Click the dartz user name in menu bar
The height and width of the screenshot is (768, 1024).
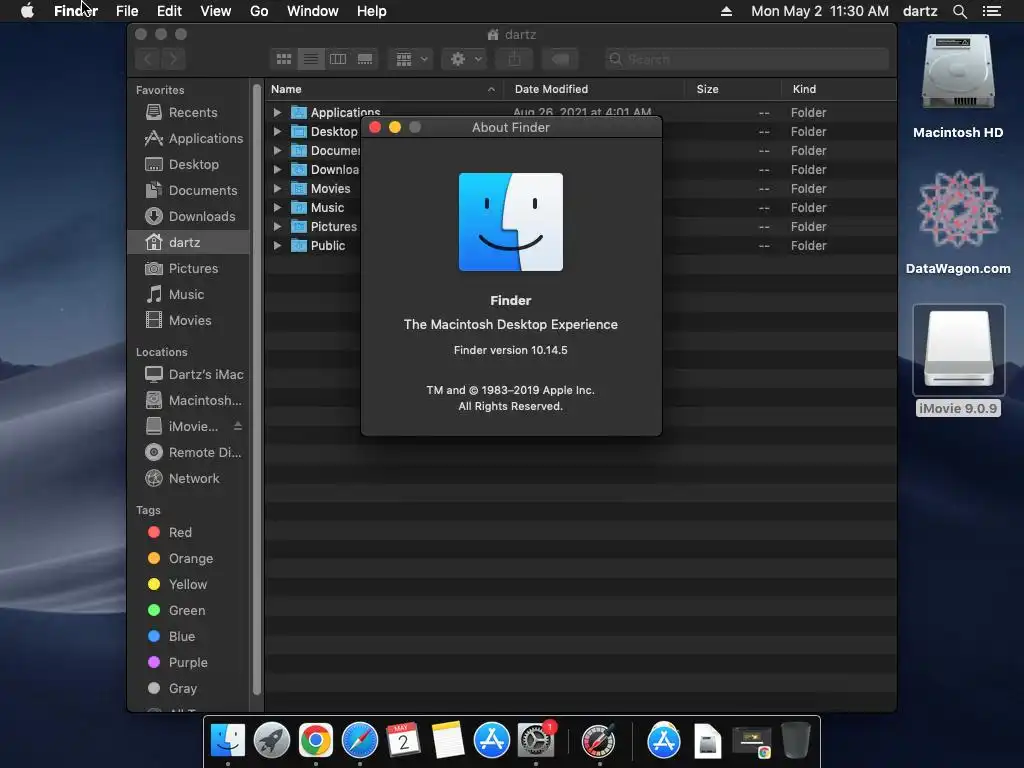[x=920, y=11]
